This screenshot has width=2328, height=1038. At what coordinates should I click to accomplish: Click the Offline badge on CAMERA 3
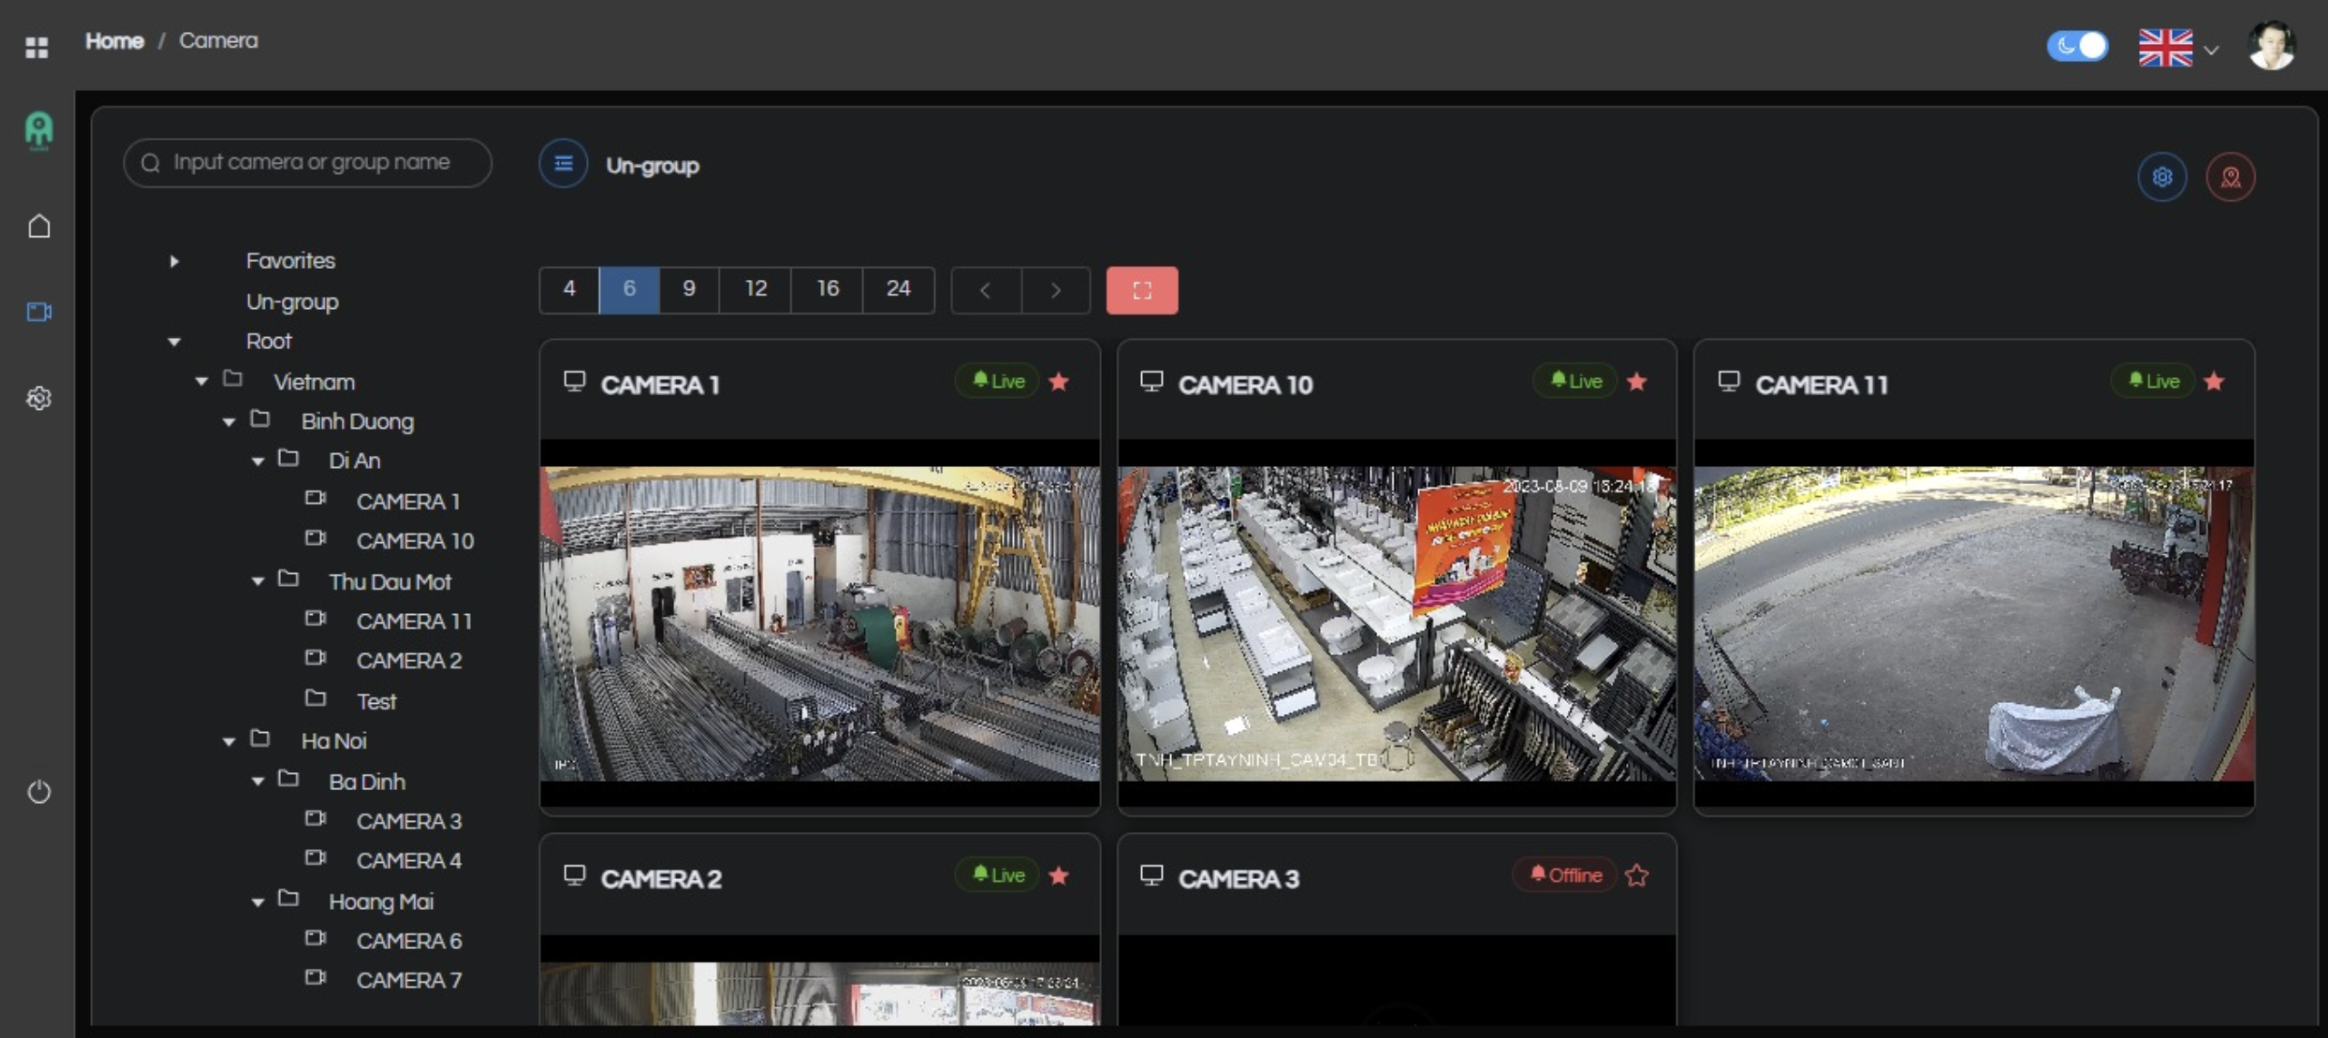tap(1565, 875)
